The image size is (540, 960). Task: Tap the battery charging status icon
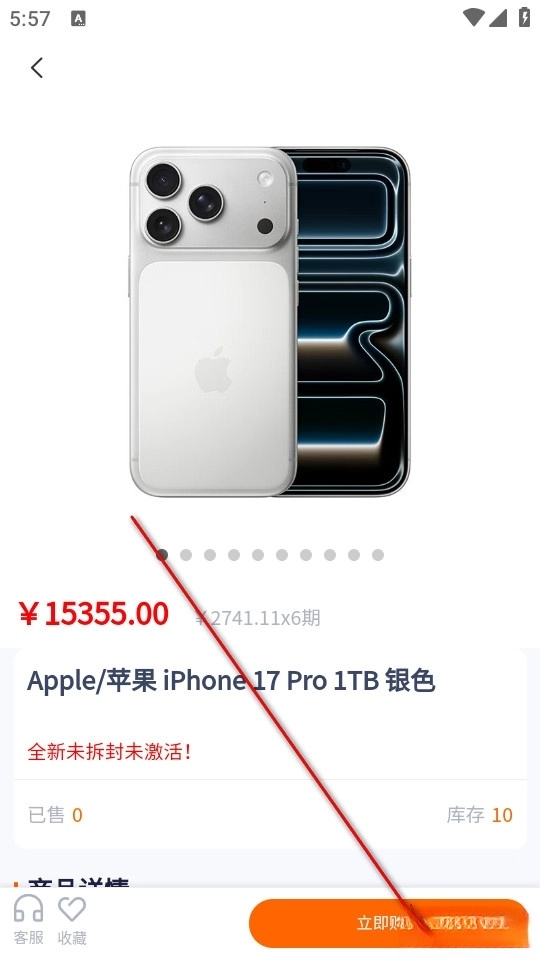[x=525, y=17]
